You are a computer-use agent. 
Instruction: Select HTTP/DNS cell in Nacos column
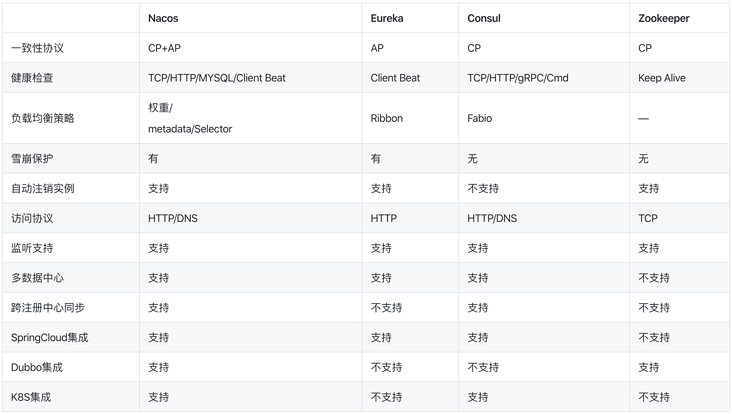click(173, 218)
